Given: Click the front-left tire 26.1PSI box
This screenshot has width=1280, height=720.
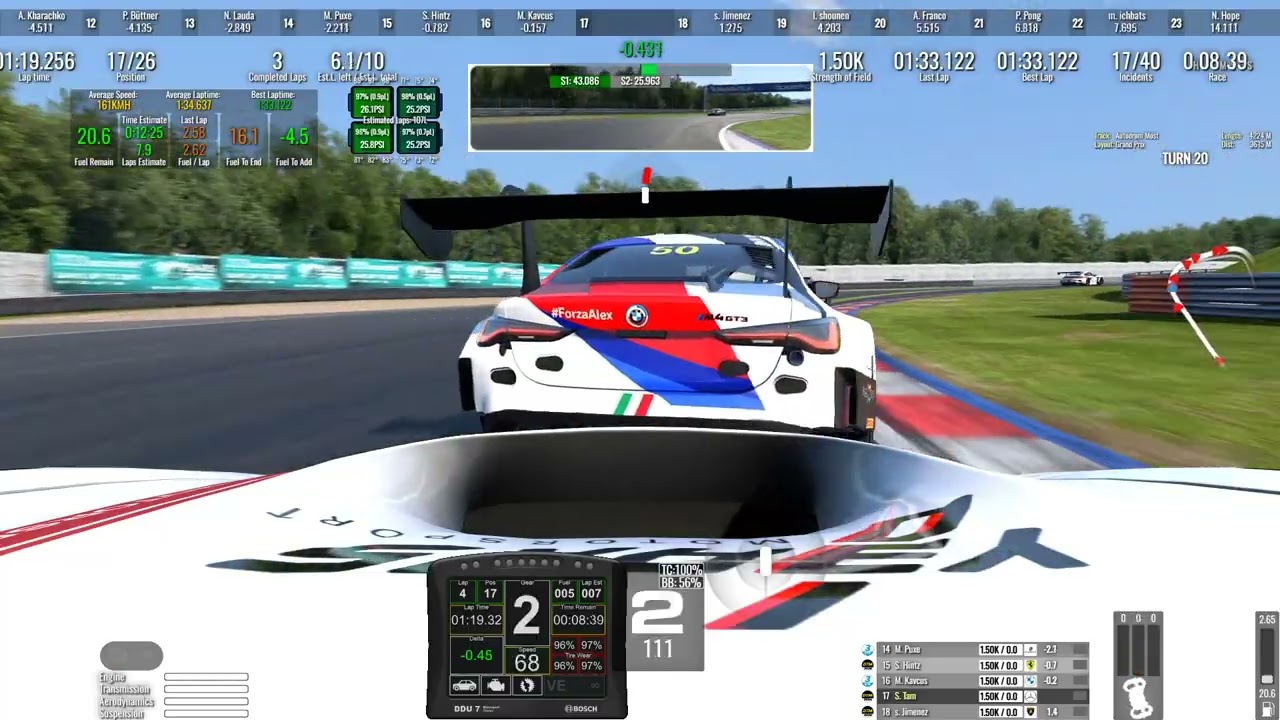Looking at the screenshot, I should (372, 103).
